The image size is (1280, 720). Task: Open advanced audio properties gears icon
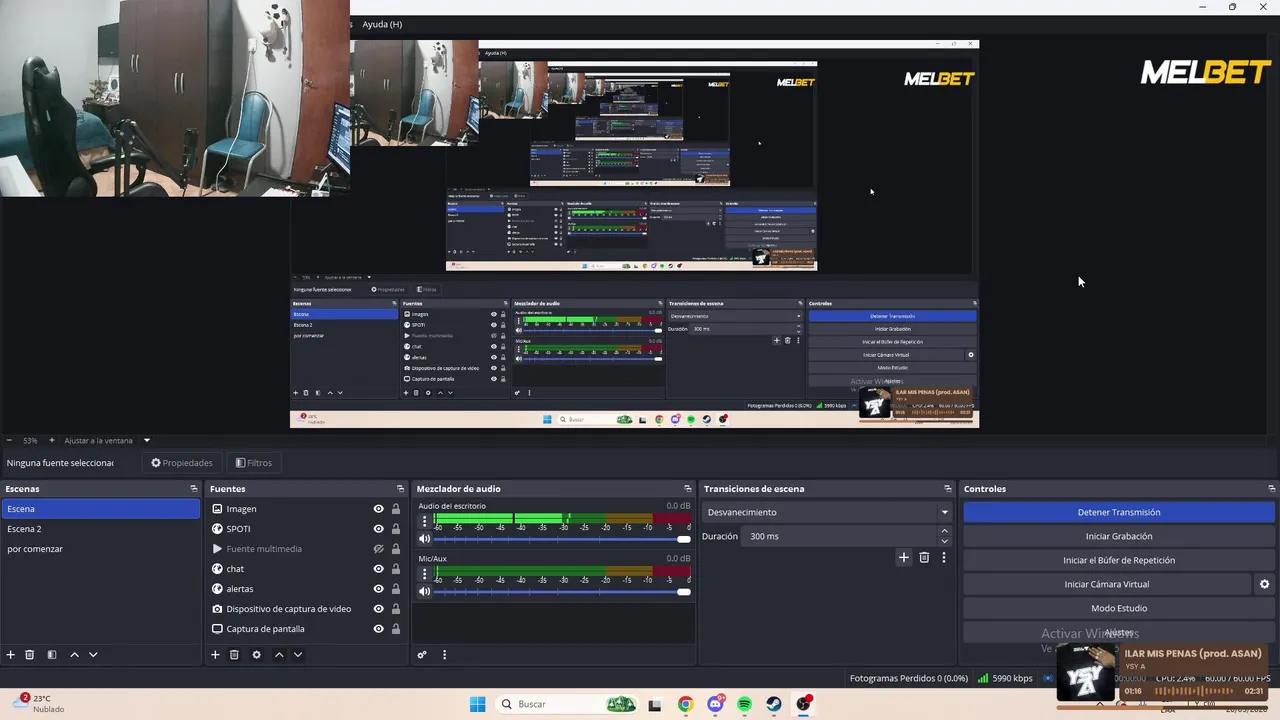[x=422, y=655]
